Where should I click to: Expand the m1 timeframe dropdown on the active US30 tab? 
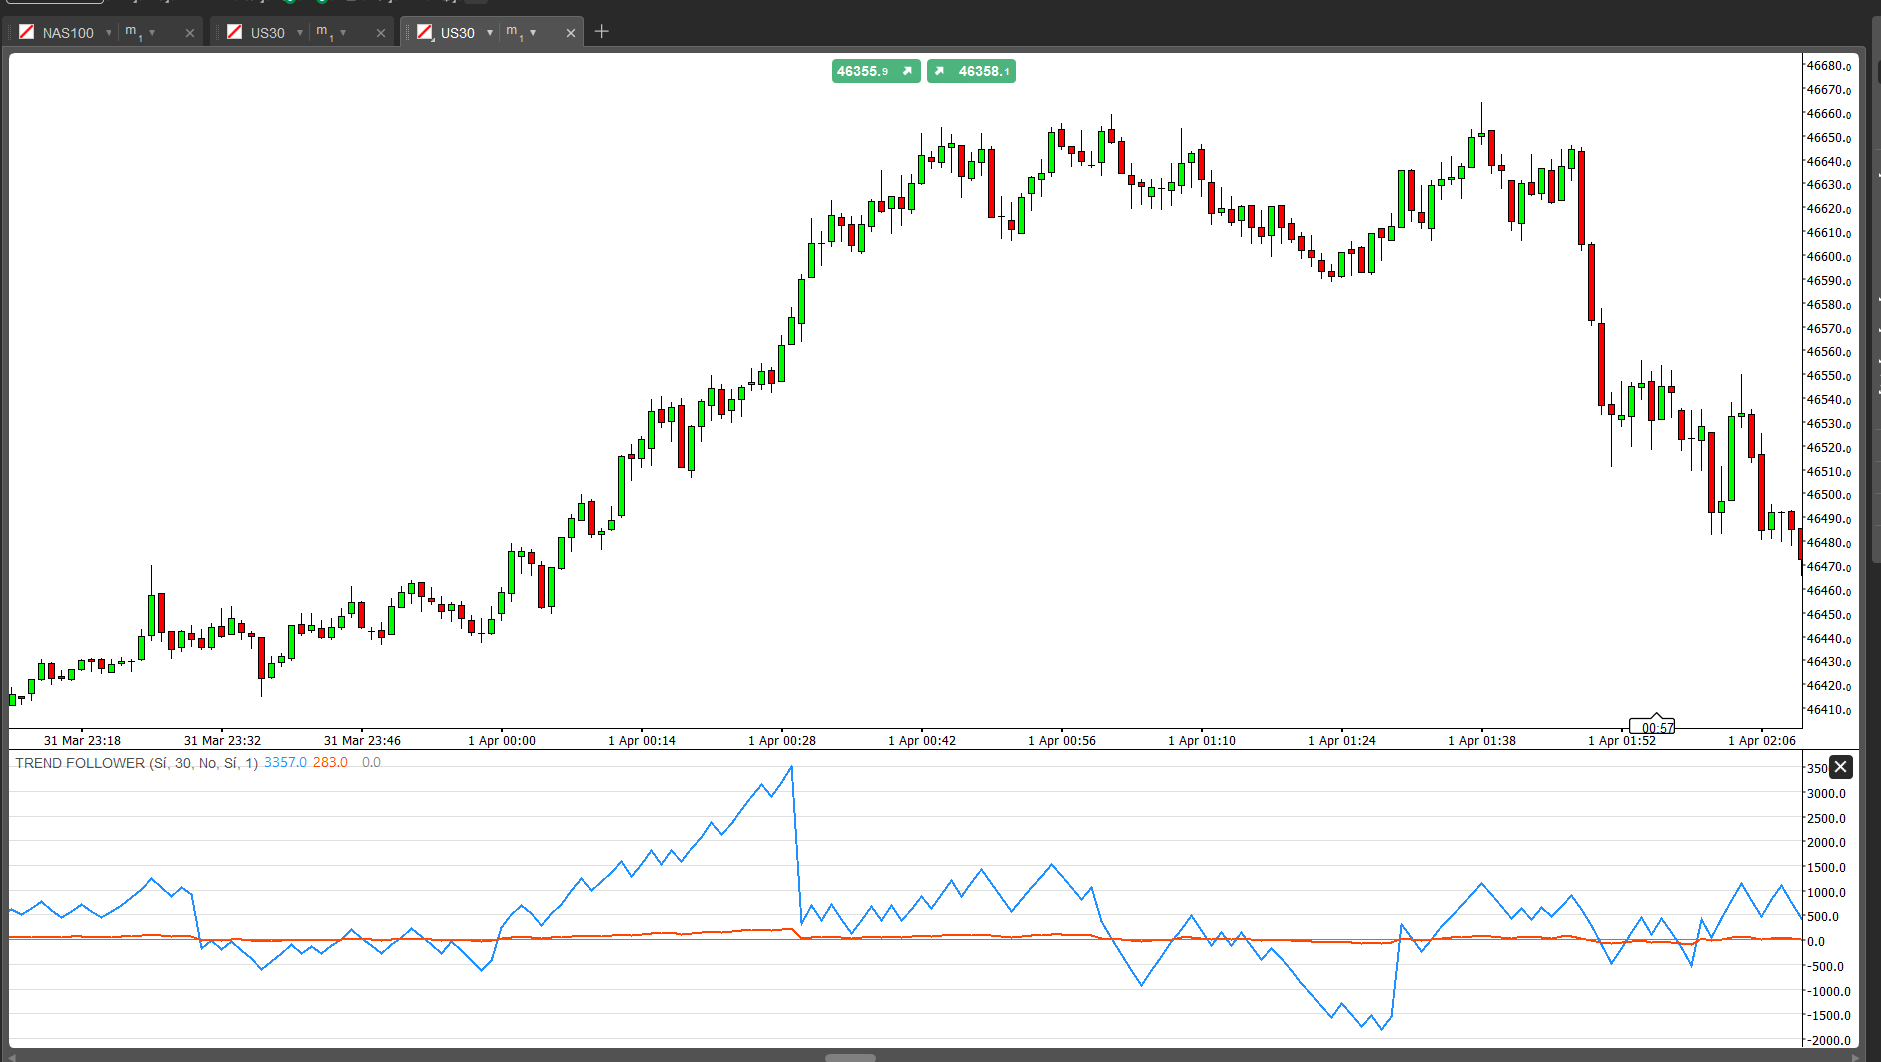533,33
